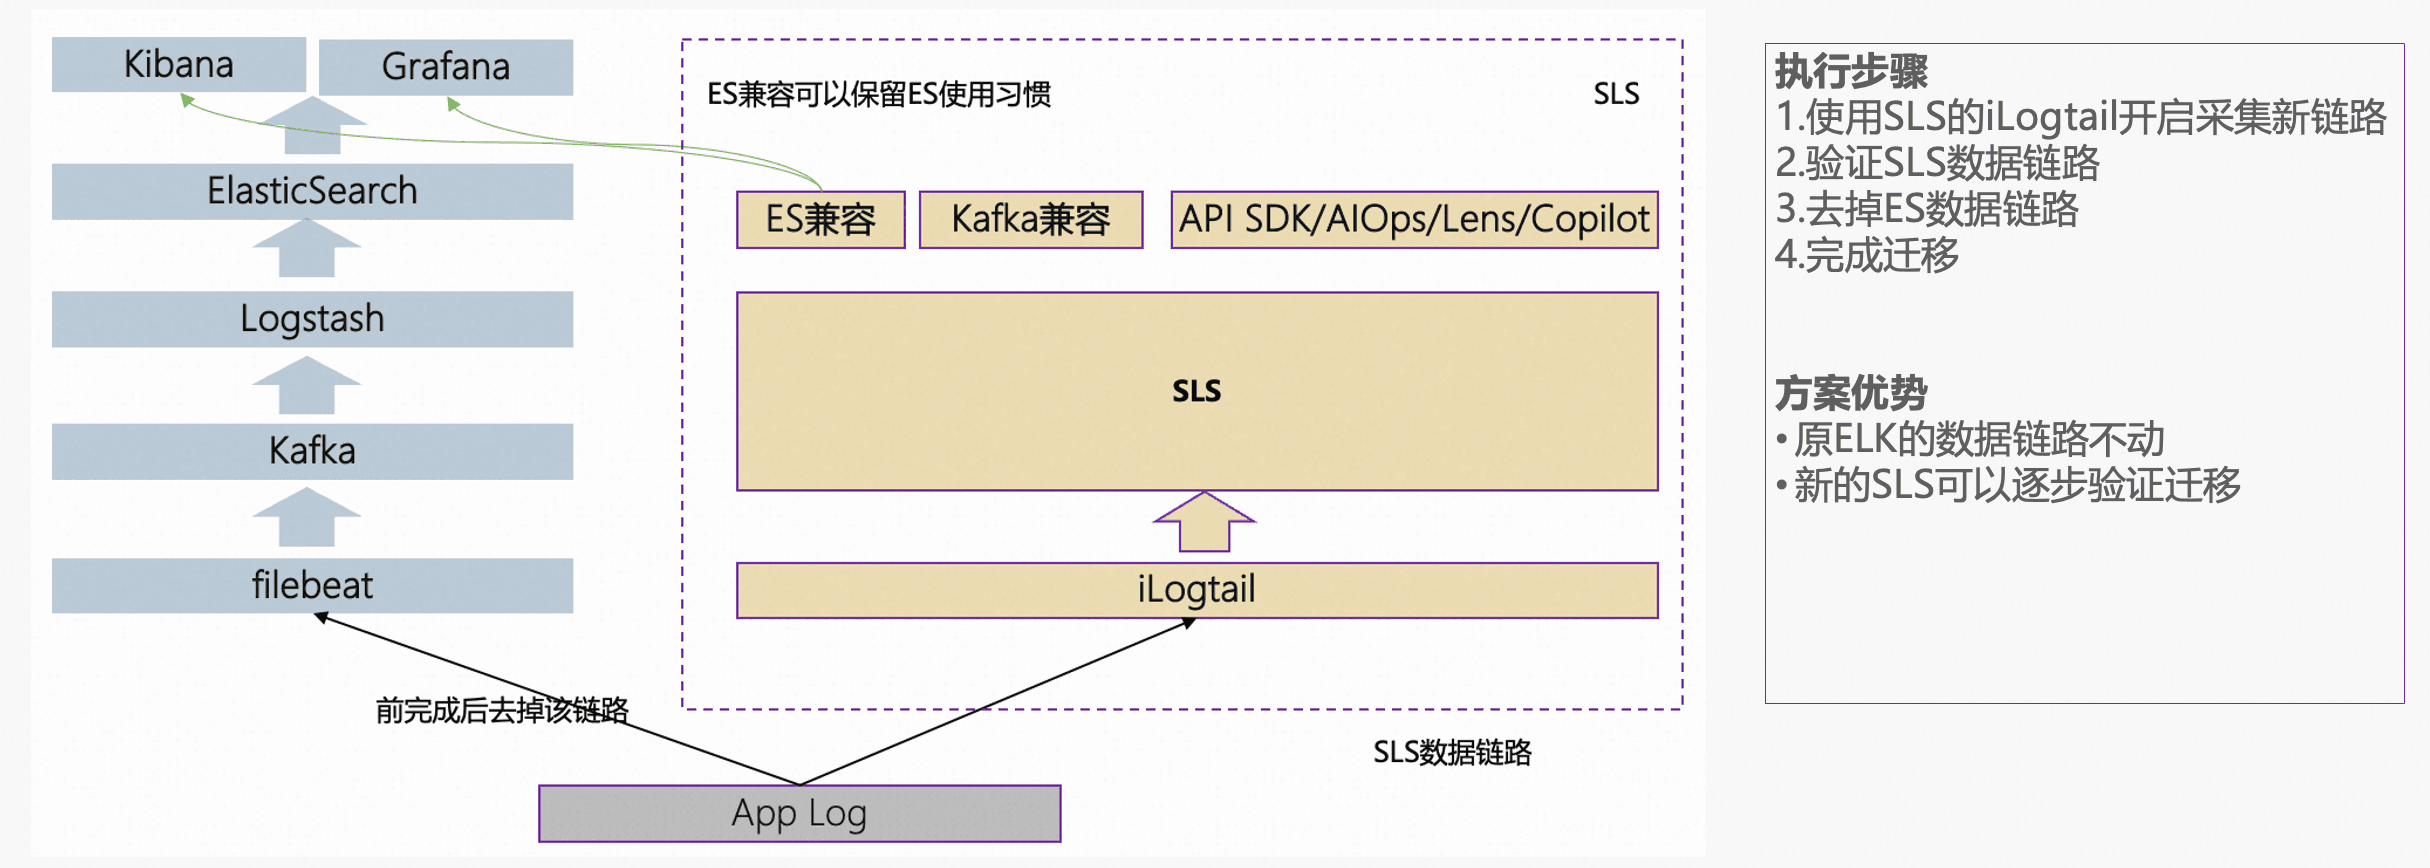Click the large central SLS block
Image resolution: width=2430 pixels, height=868 pixels.
point(1196,391)
